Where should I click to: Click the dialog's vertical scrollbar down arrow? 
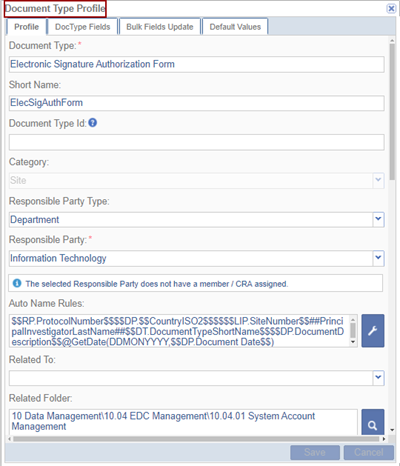(392, 430)
